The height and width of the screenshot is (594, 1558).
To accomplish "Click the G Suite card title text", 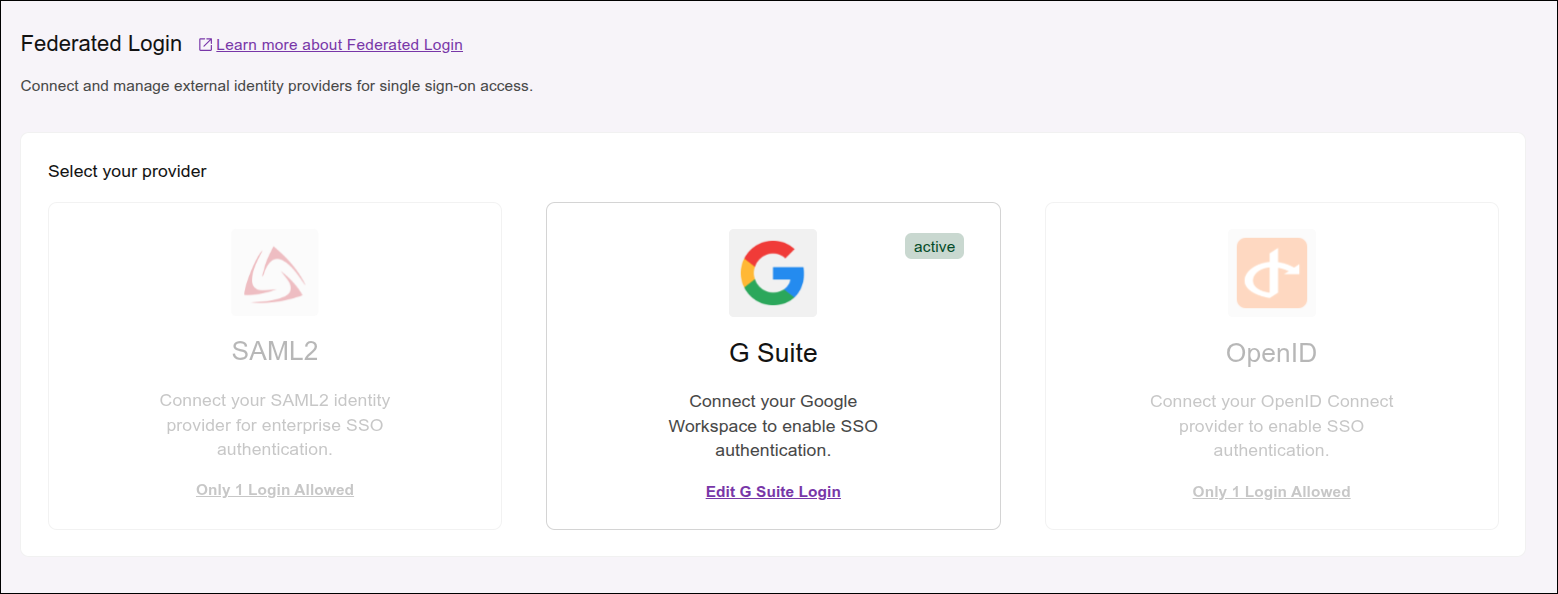I will (772, 352).
